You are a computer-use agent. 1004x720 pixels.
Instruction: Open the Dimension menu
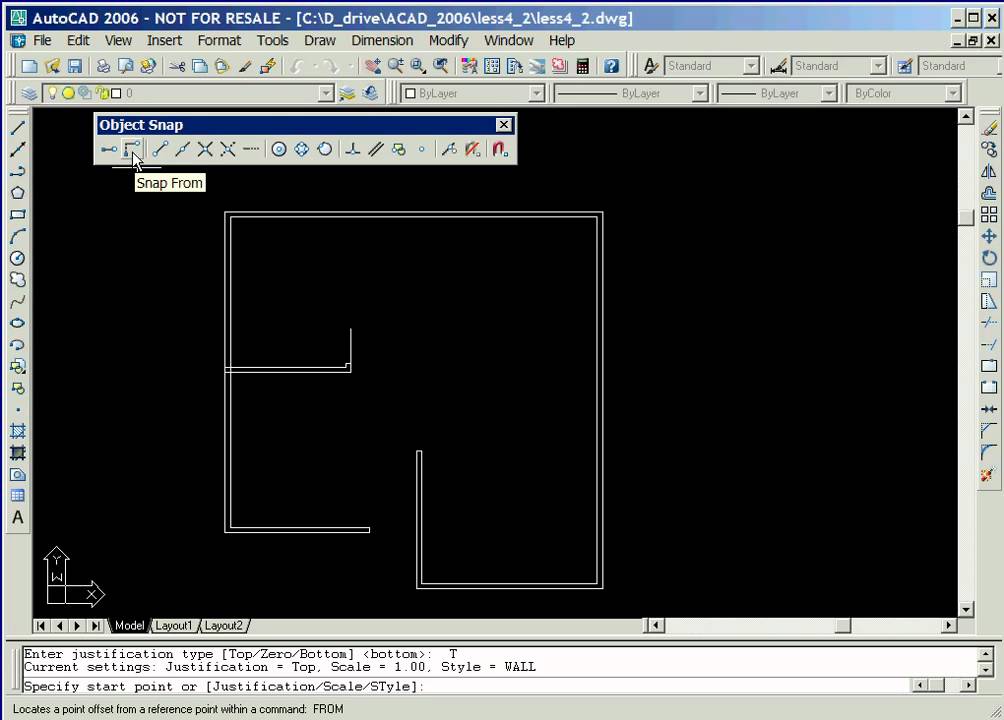click(x=381, y=40)
